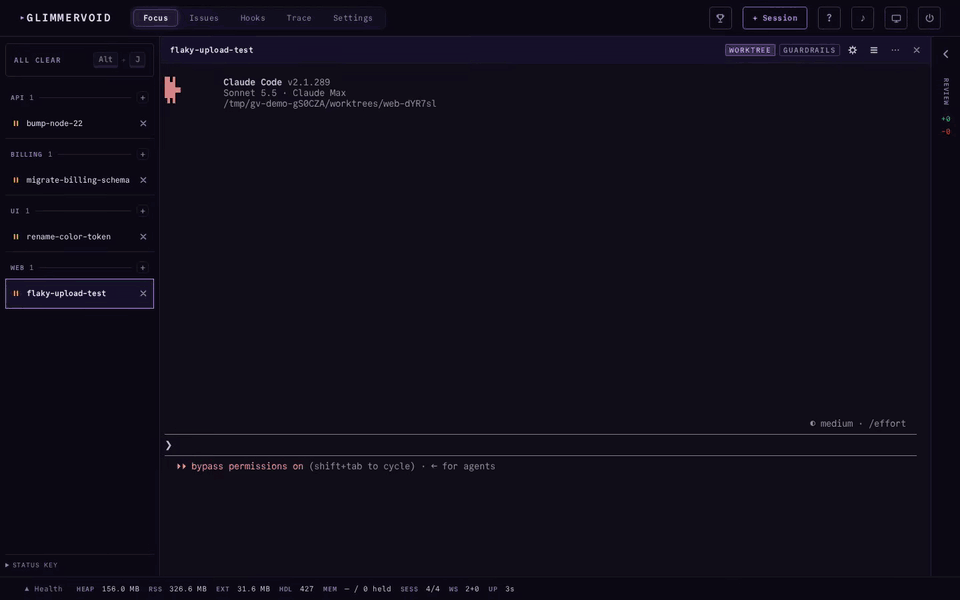This screenshot has width=960, height=600.
Task: Click the Glimmervoid logo
Action: click(x=66, y=18)
